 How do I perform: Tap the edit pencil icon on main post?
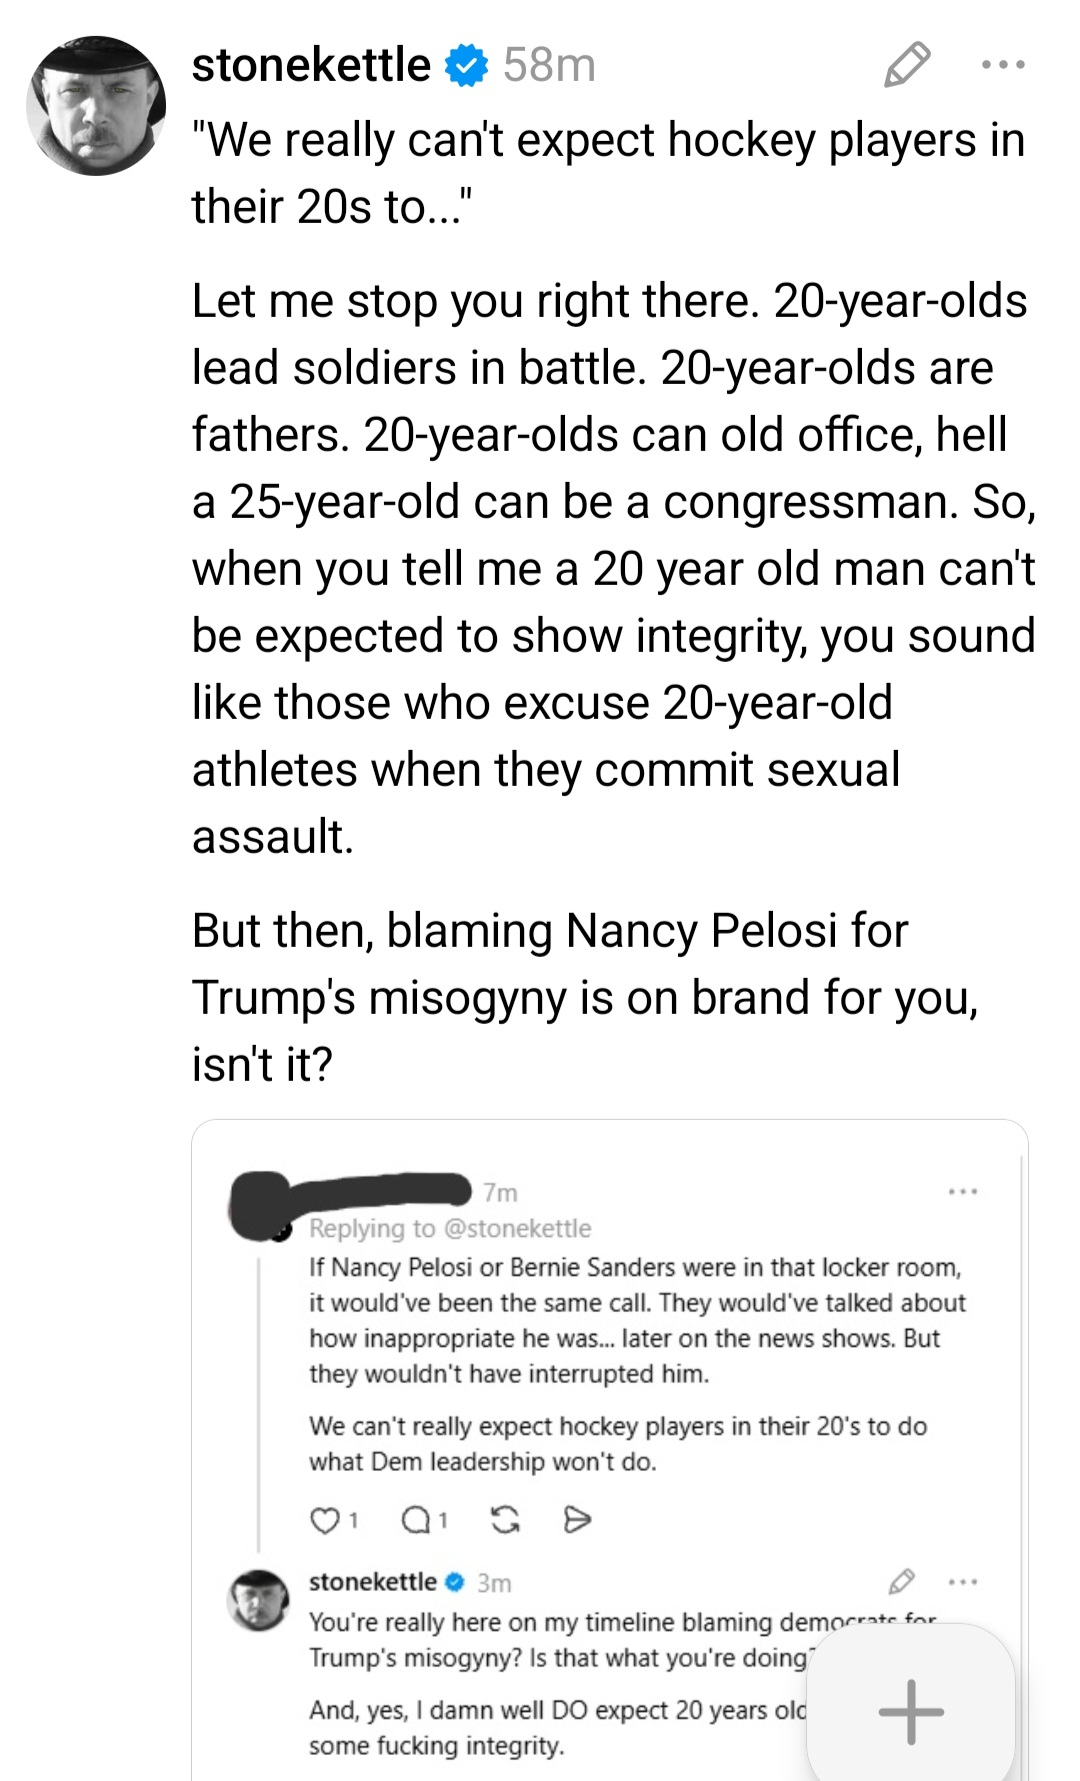(x=907, y=65)
